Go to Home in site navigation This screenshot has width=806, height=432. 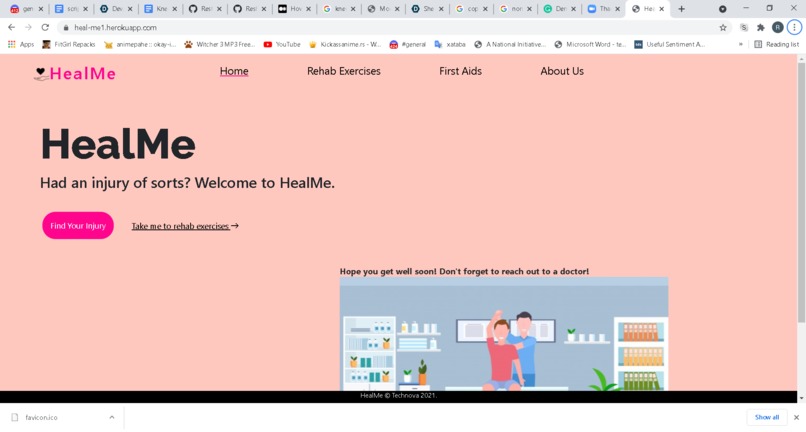(x=234, y=71)
